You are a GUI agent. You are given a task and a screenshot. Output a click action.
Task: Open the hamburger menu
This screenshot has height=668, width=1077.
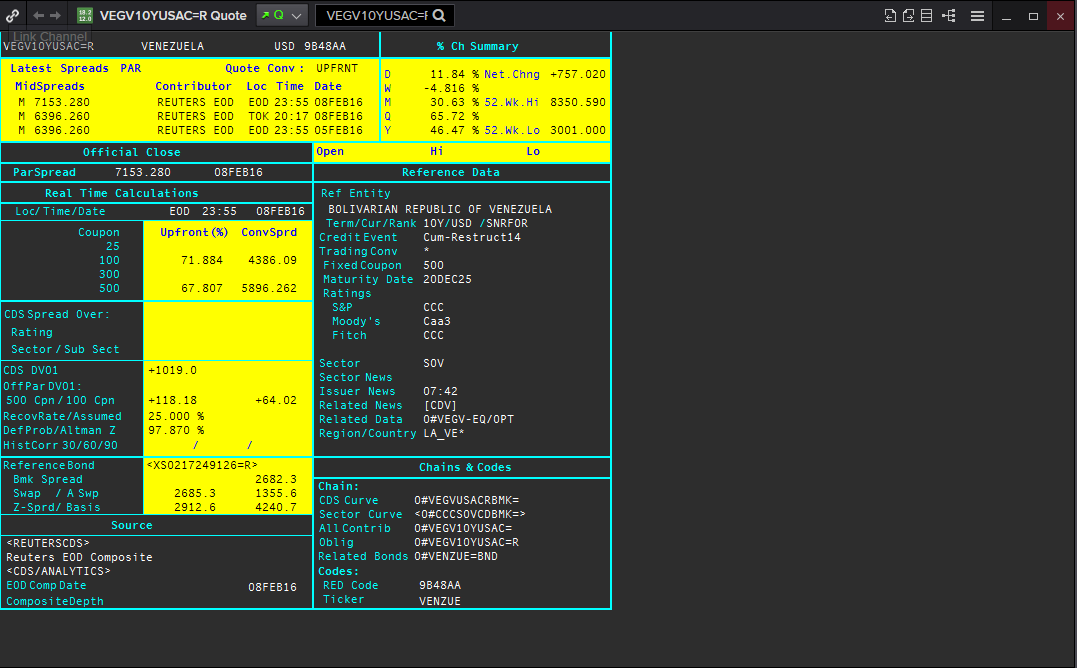point(977,16)
